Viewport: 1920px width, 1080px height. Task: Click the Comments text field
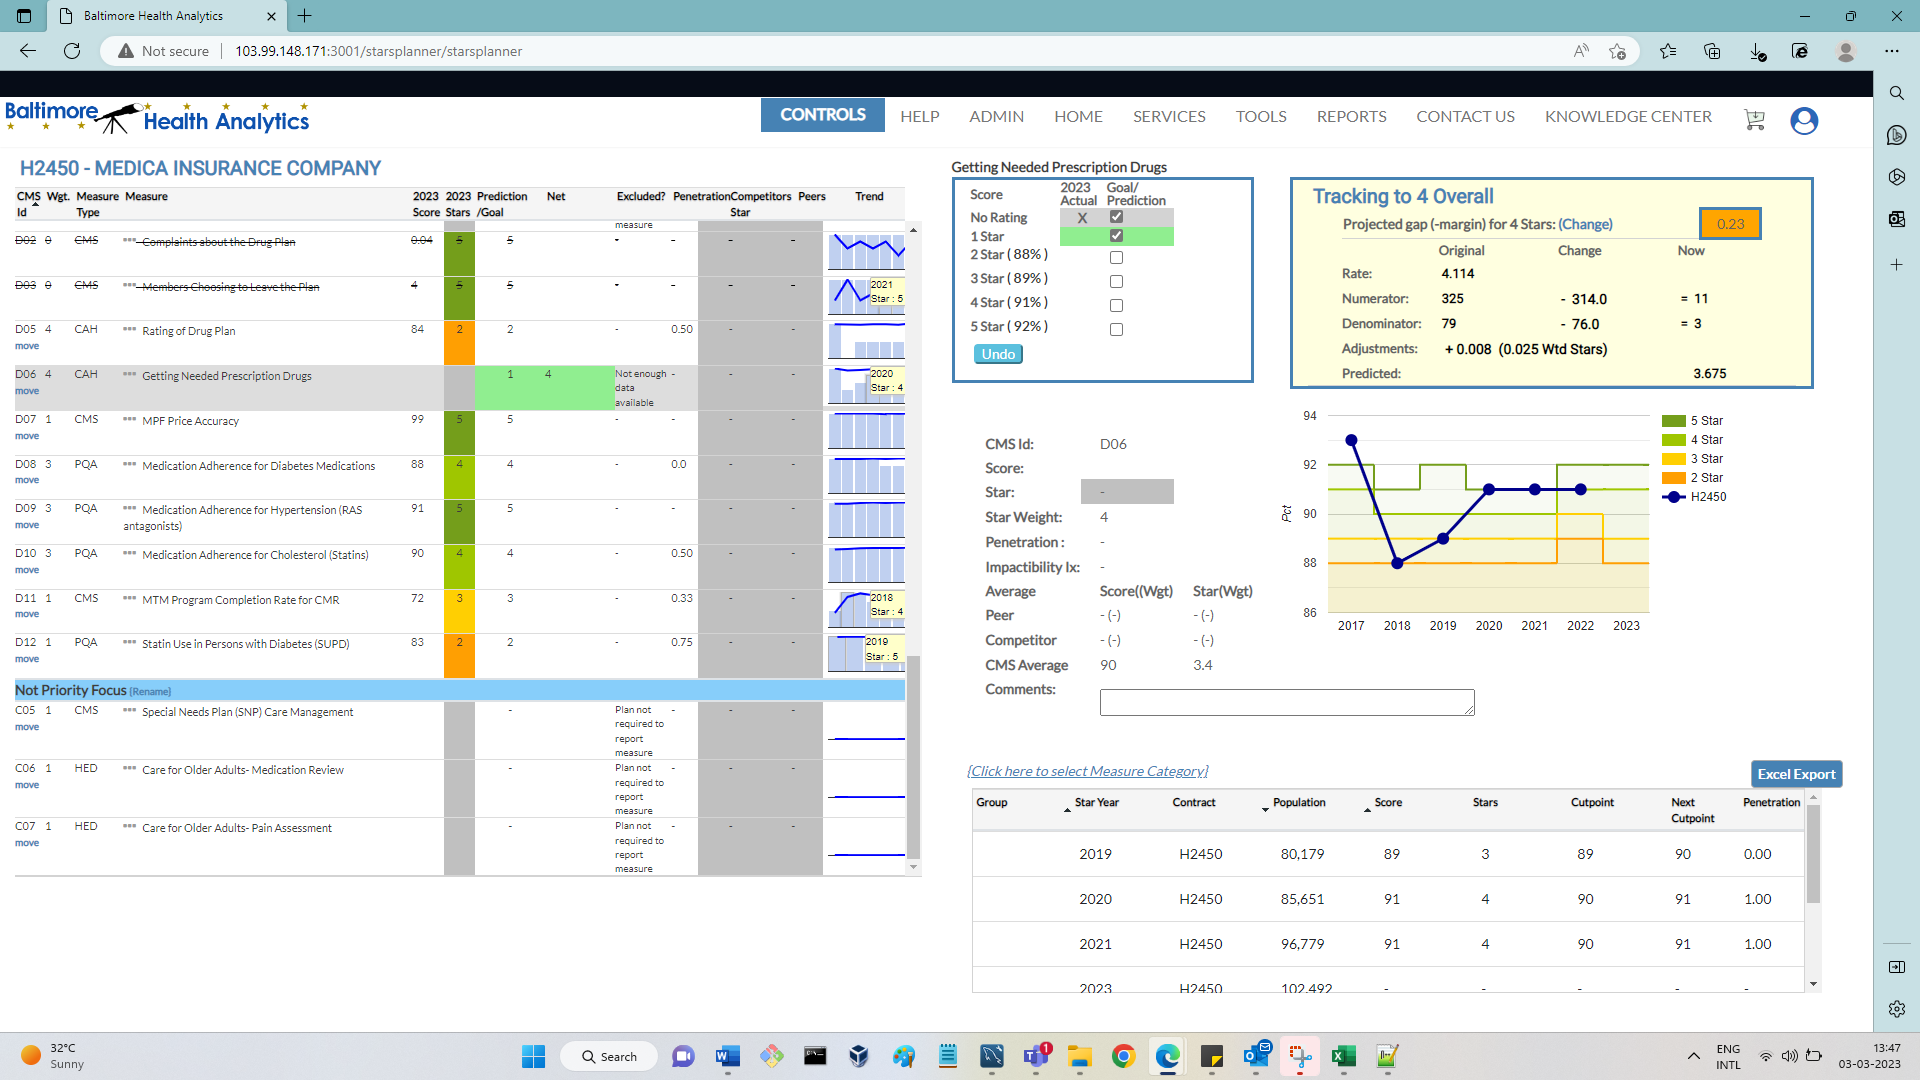coord(1286,702)
